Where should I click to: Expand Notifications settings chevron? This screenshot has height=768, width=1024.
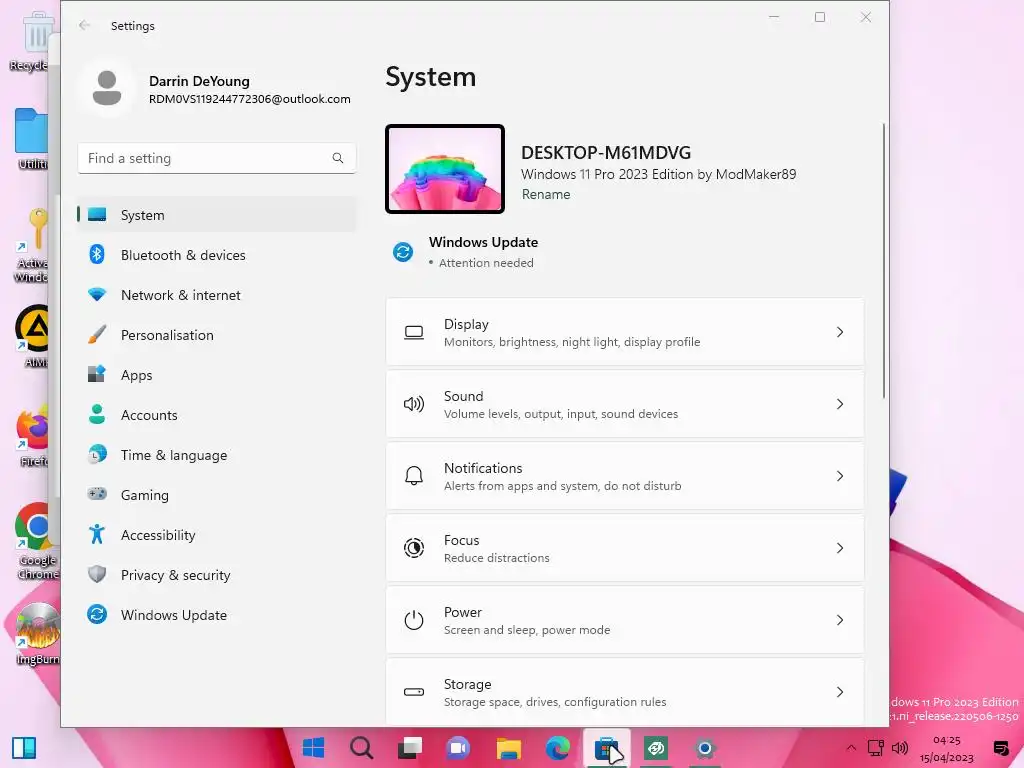point(840,476)
